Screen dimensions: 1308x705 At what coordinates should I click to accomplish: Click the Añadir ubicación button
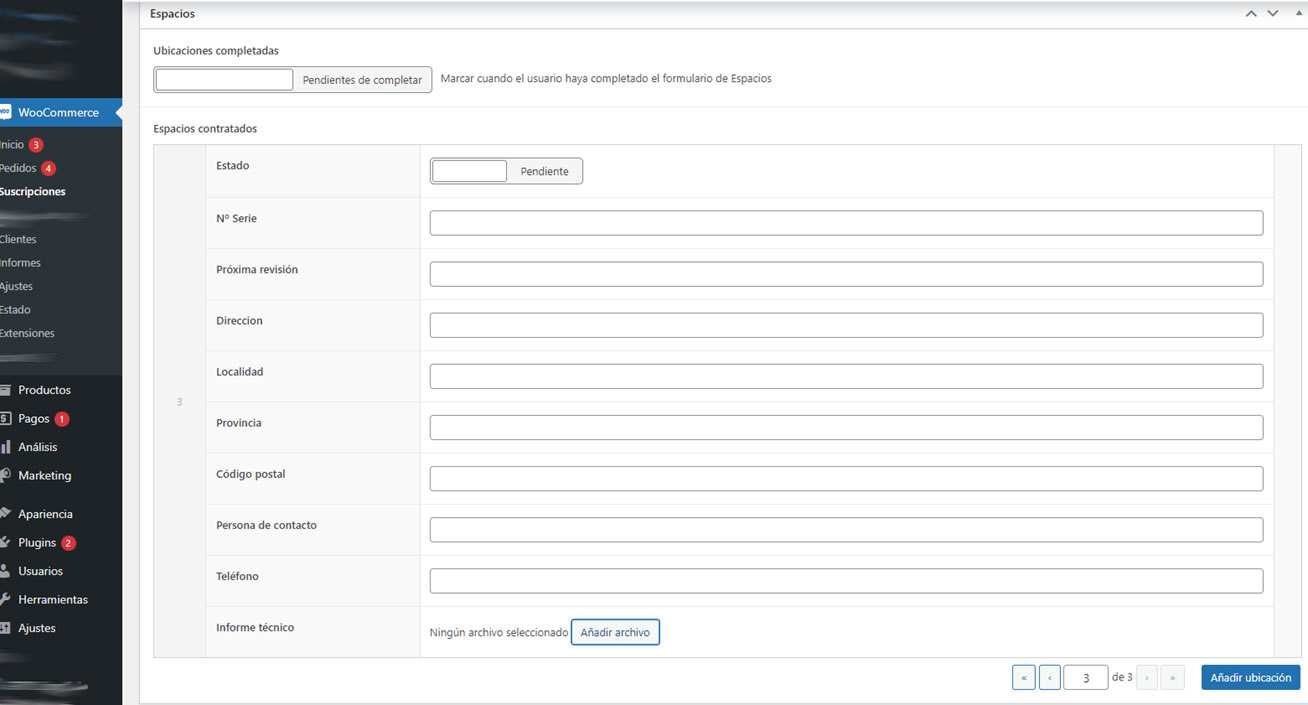[1251, 677]
